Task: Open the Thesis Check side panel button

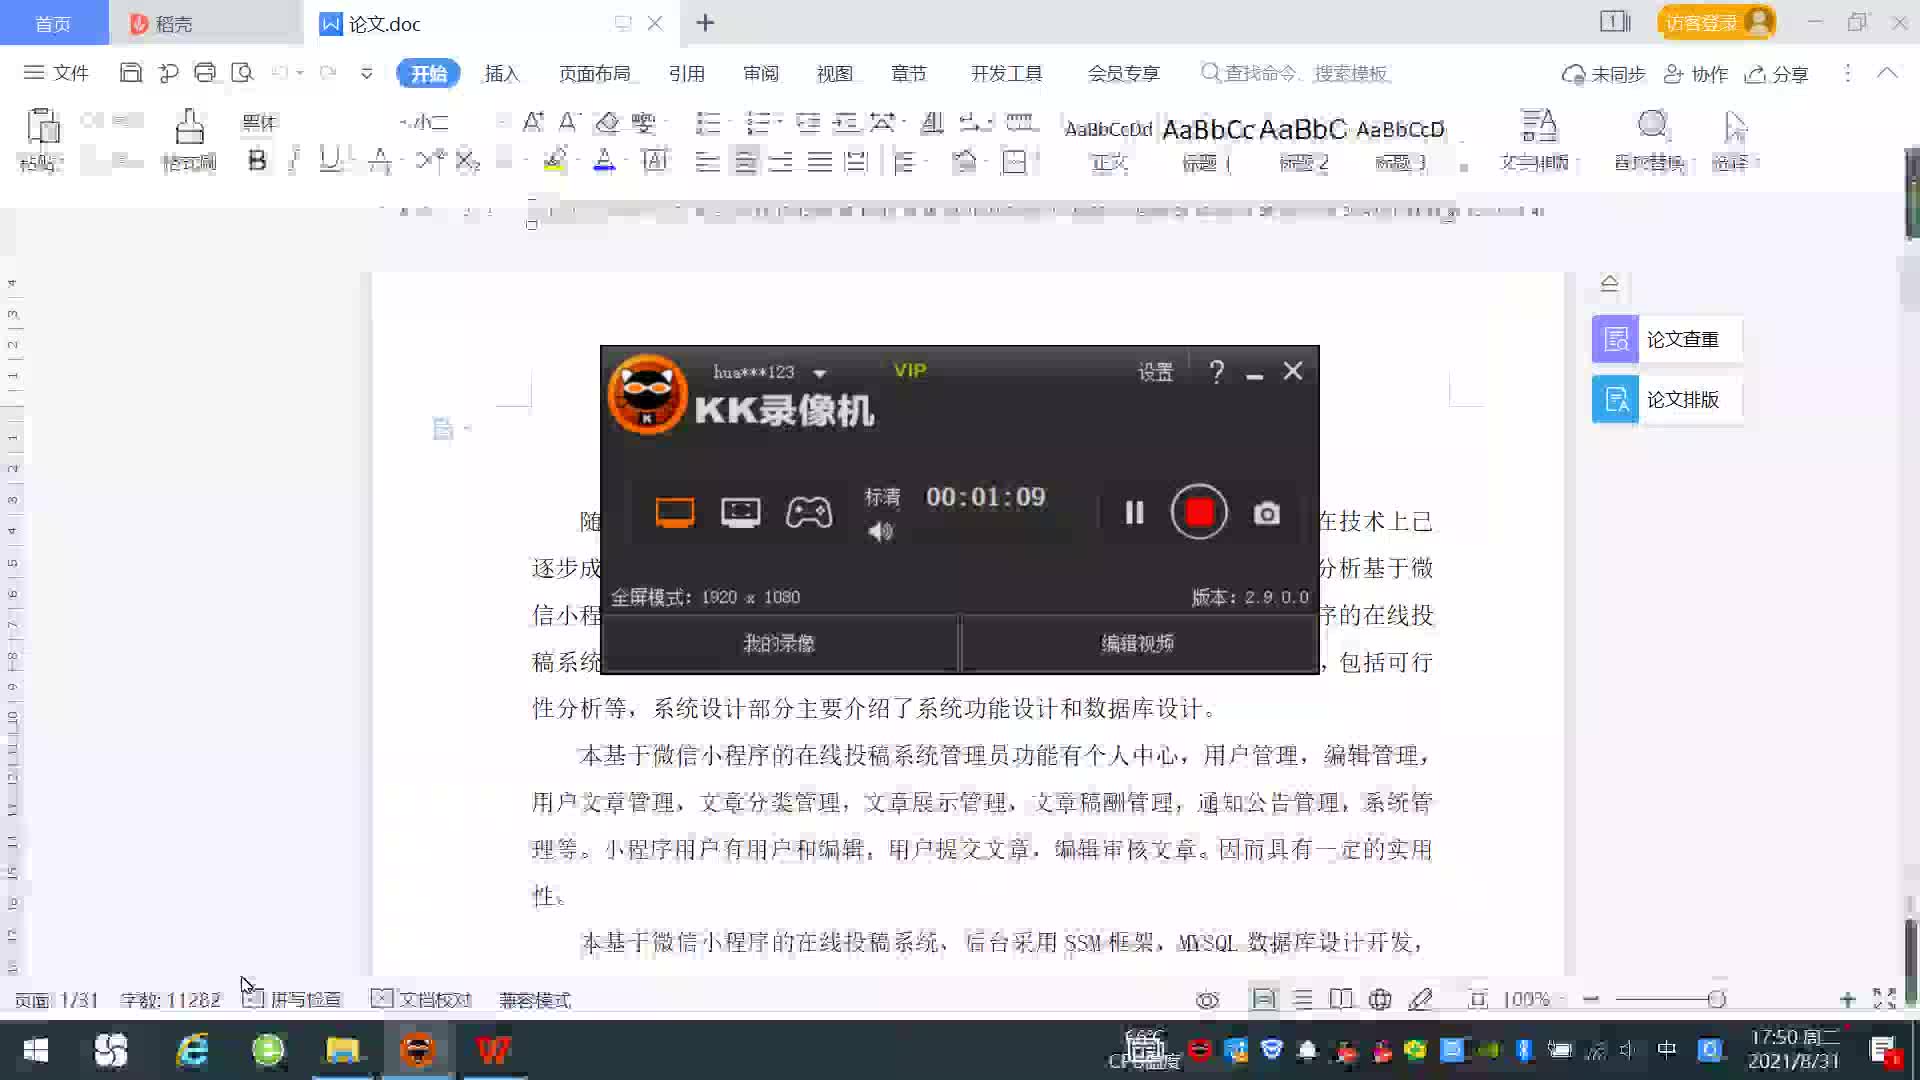Action: [1666, 339]
